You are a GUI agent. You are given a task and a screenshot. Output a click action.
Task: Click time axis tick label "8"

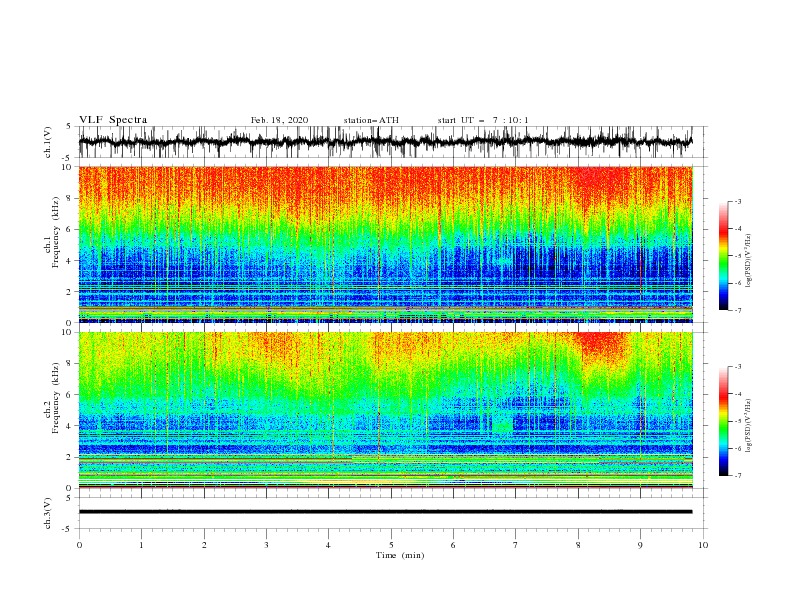(x=578, y=545)
